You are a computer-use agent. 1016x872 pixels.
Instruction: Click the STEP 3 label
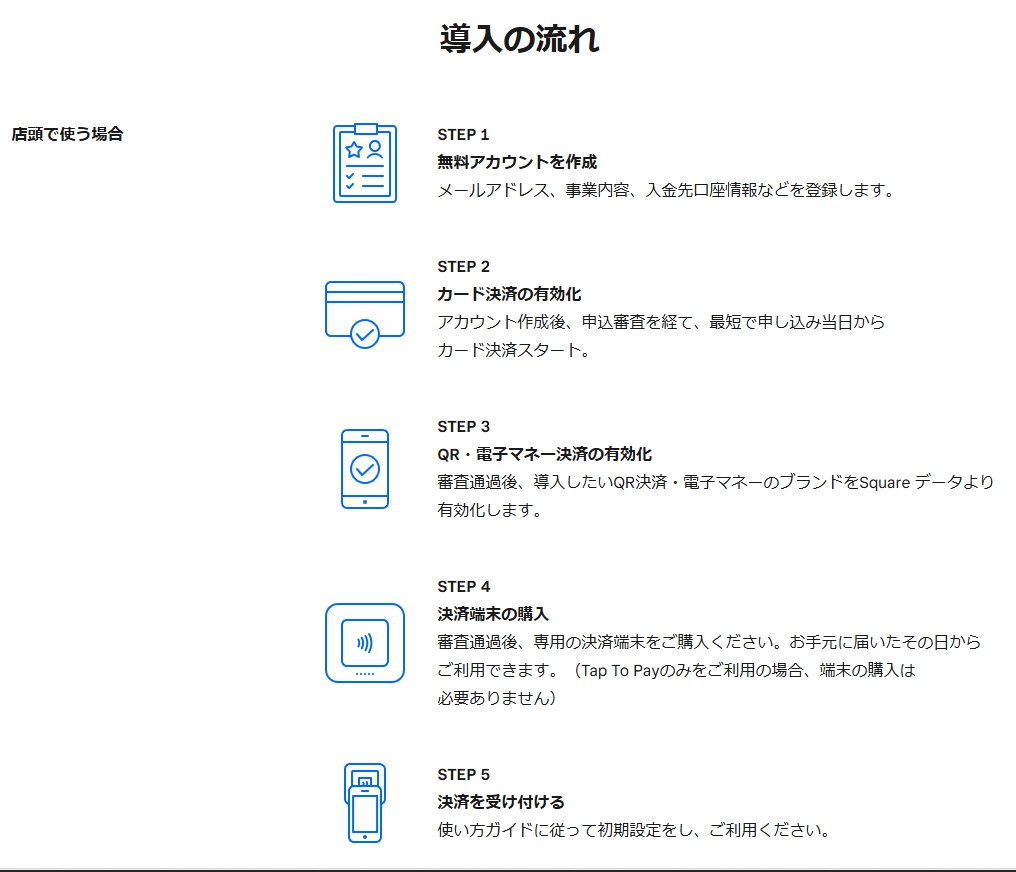pyautogui.click(x=463, y=427)
